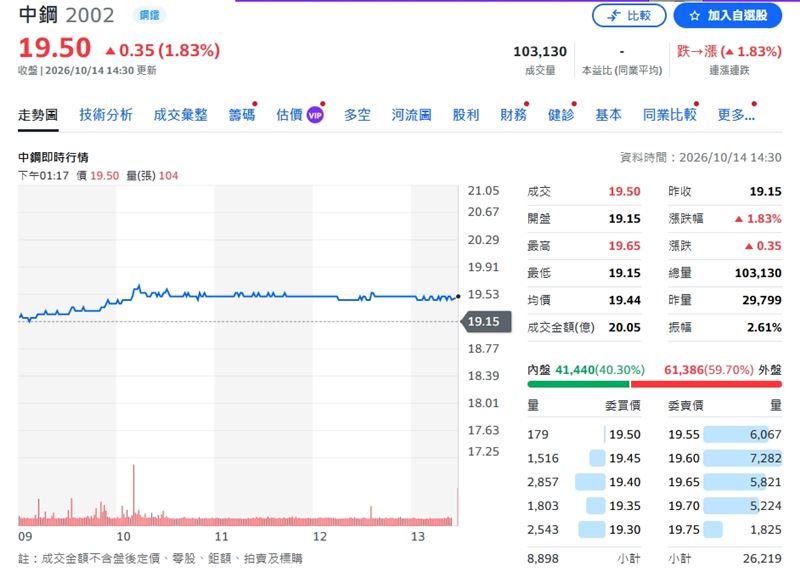This screenshot has height=577, width=800.
Task: Click the 內盤 41,440(40.30%) text
Action: tap(586, 369)
